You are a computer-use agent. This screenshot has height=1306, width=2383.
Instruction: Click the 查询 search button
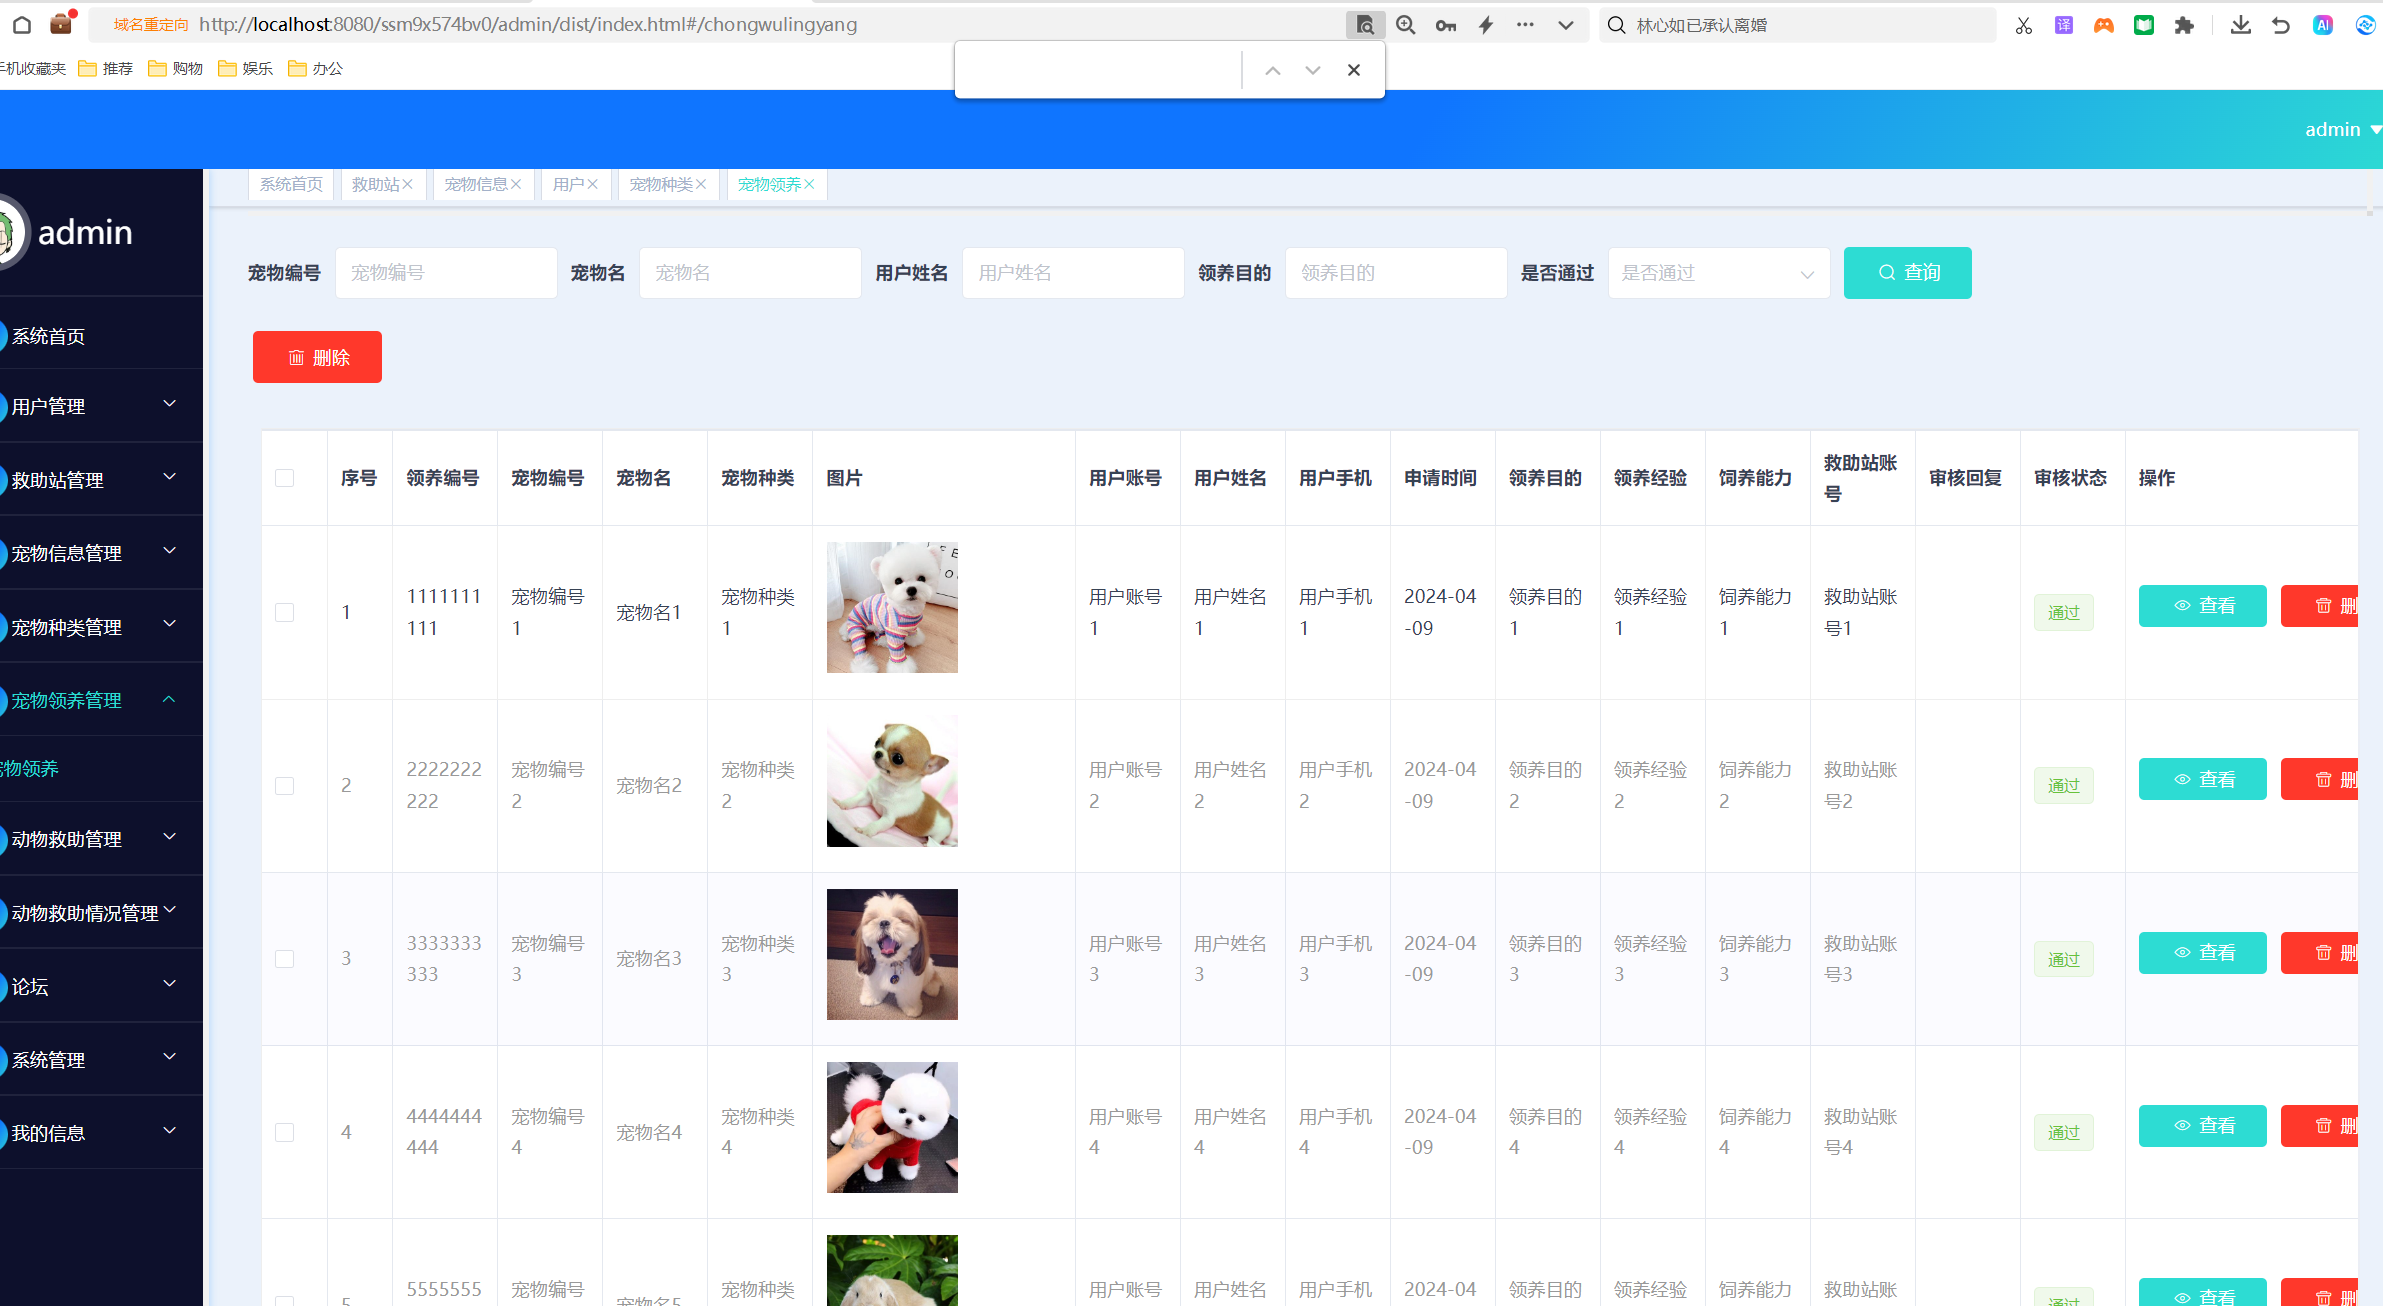tap(1907, 273)
